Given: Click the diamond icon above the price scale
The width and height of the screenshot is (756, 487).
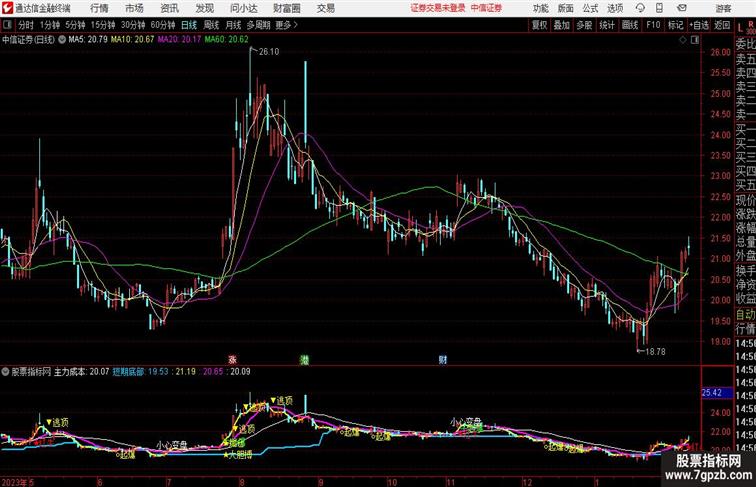Looking at the screenshot, I should coord(682,40).
